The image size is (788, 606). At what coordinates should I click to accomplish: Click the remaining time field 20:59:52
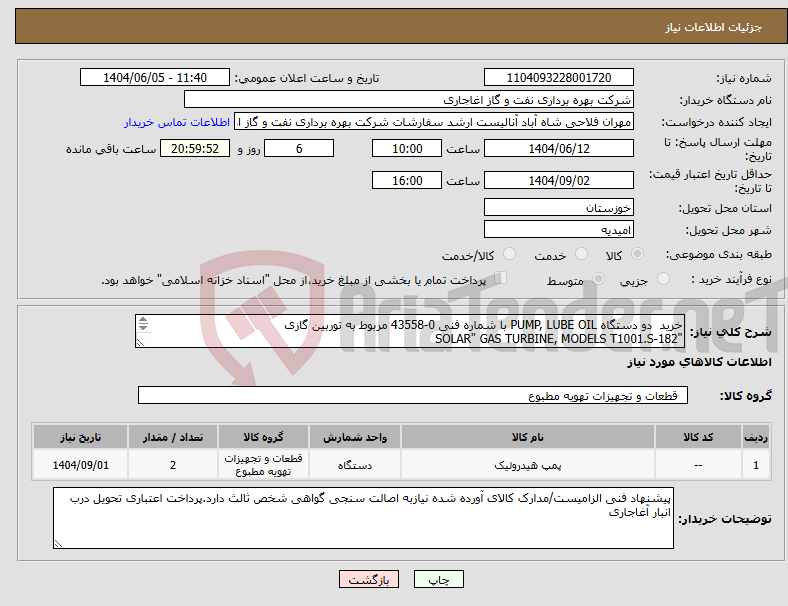(195, 148)
